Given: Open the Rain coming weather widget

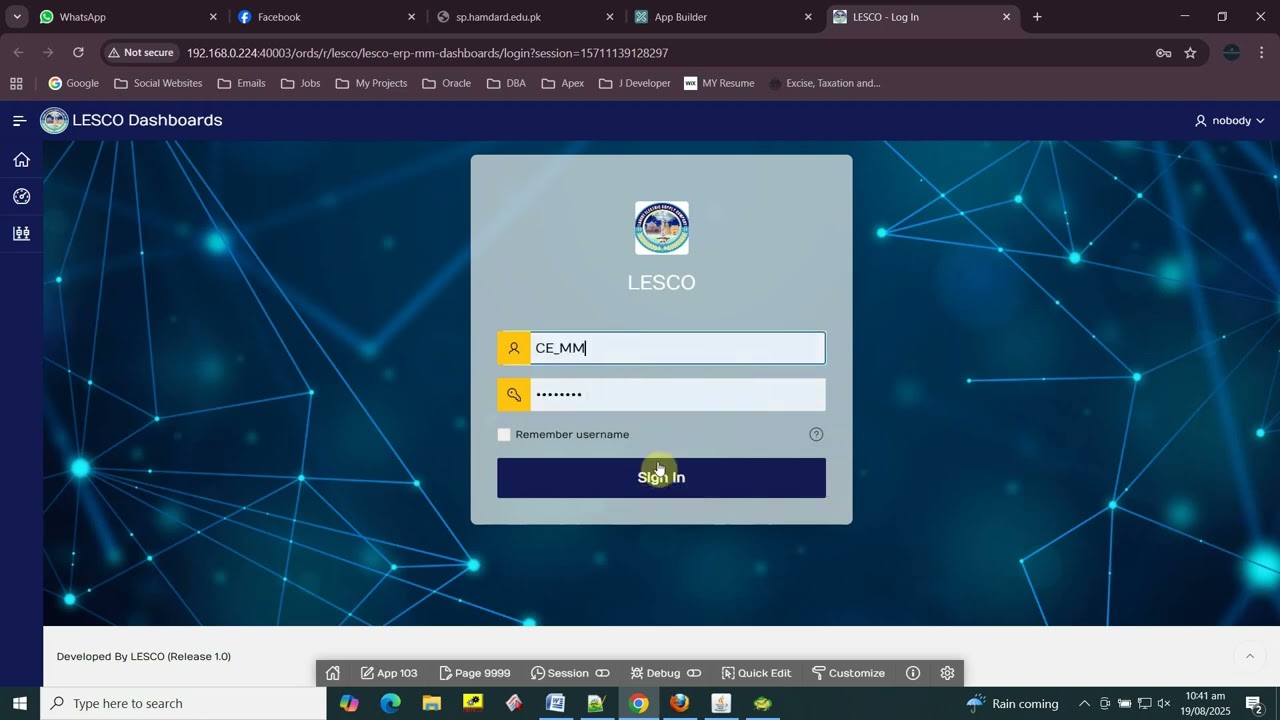Looking at the screenshot, I should pyautogui.click(x=1012, y=703).
